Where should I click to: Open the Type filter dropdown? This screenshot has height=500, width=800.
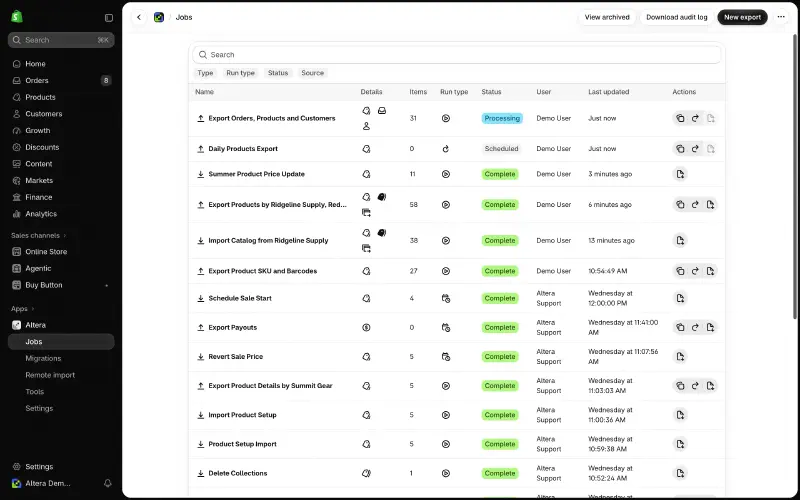pos(205,73)
